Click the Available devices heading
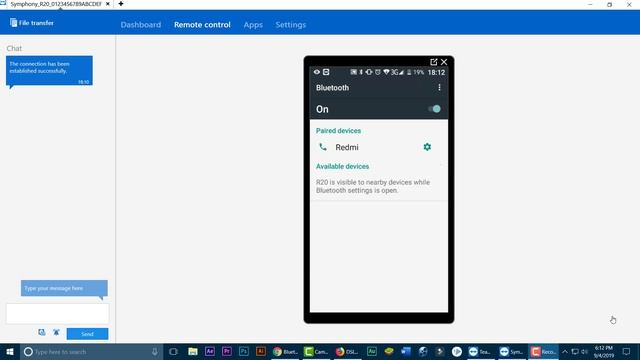Screen dimensions: 640x360 [342, 166]
